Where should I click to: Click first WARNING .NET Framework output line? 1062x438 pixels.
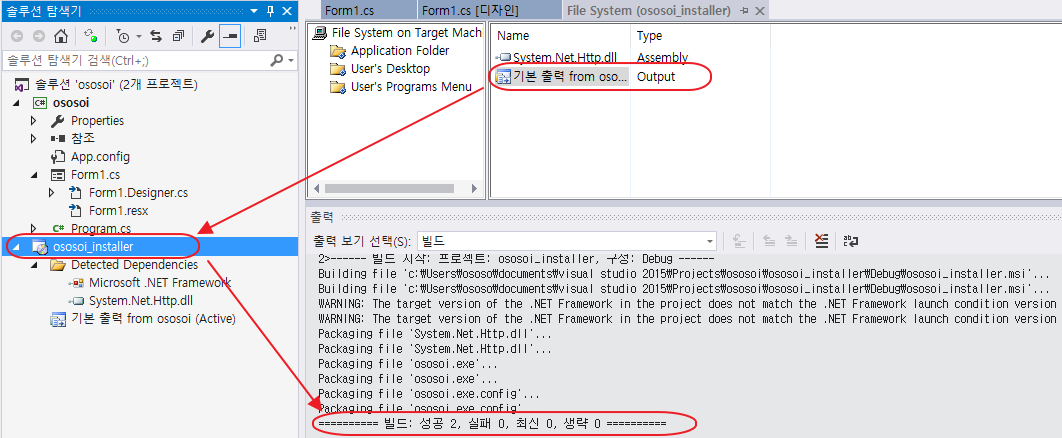(687, 304)
